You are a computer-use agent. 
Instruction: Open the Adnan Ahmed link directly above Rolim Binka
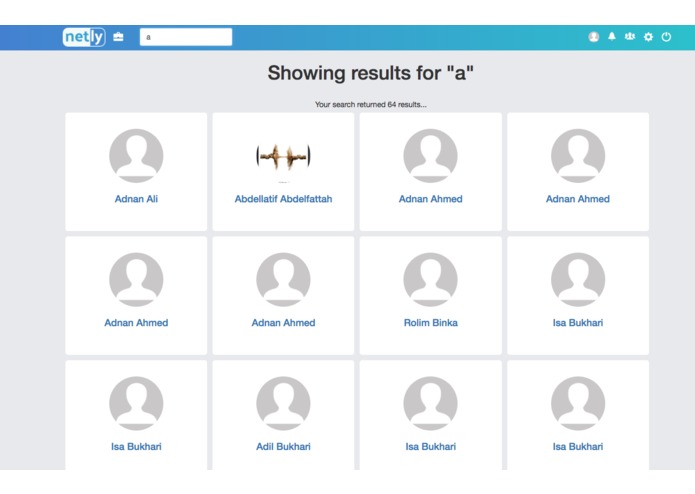point(430,199)
